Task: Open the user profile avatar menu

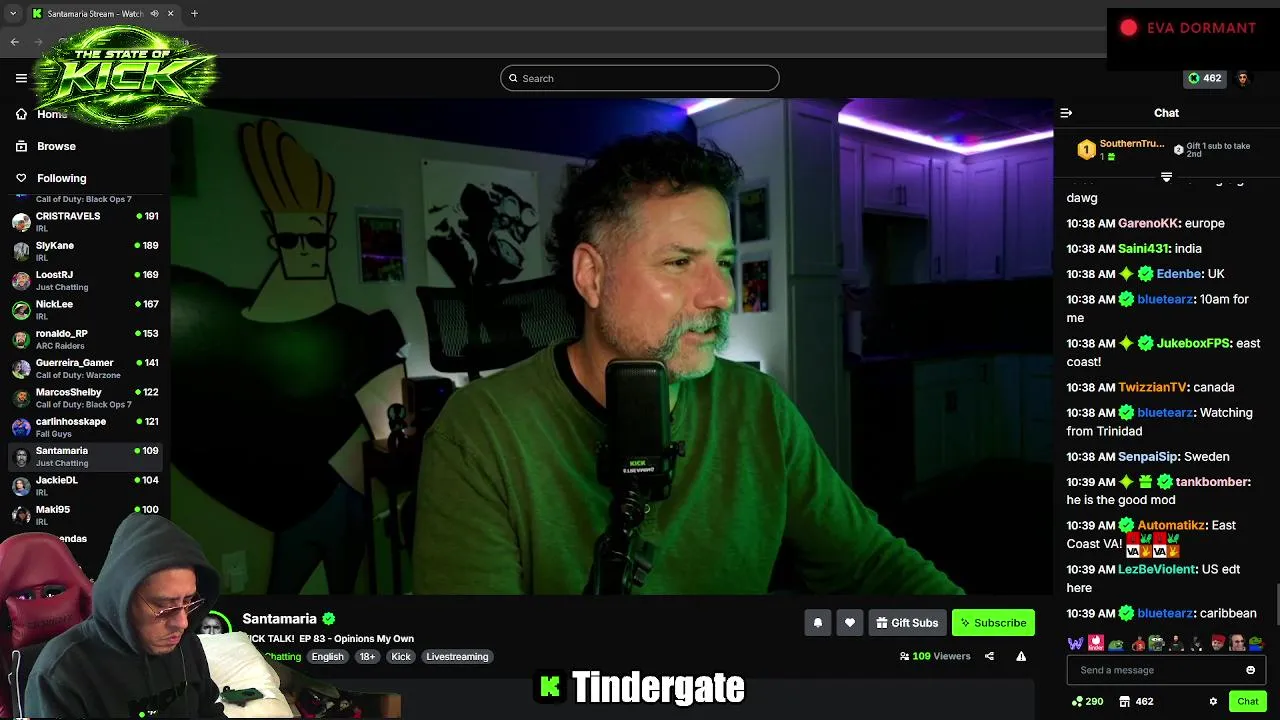Action: coord(1243,78)
